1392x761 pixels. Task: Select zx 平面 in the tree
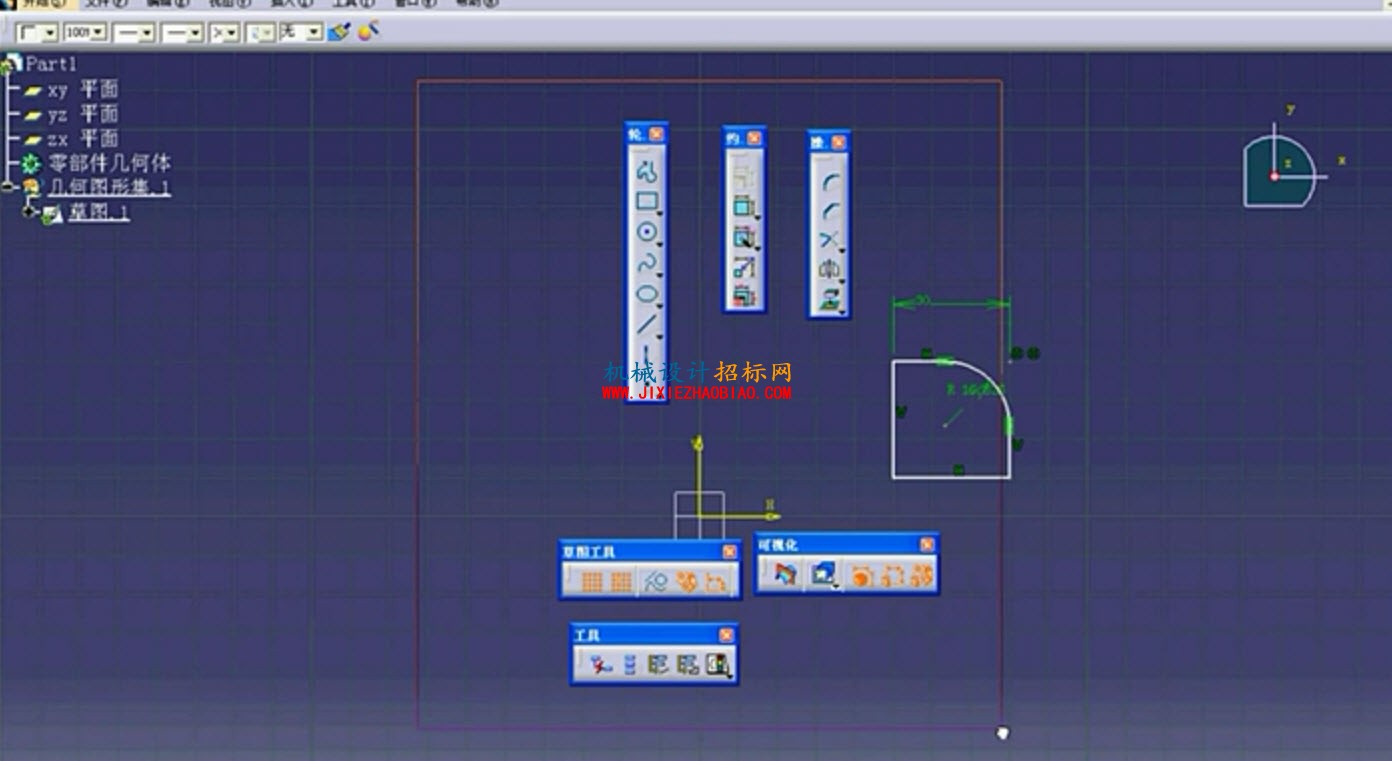82,138
